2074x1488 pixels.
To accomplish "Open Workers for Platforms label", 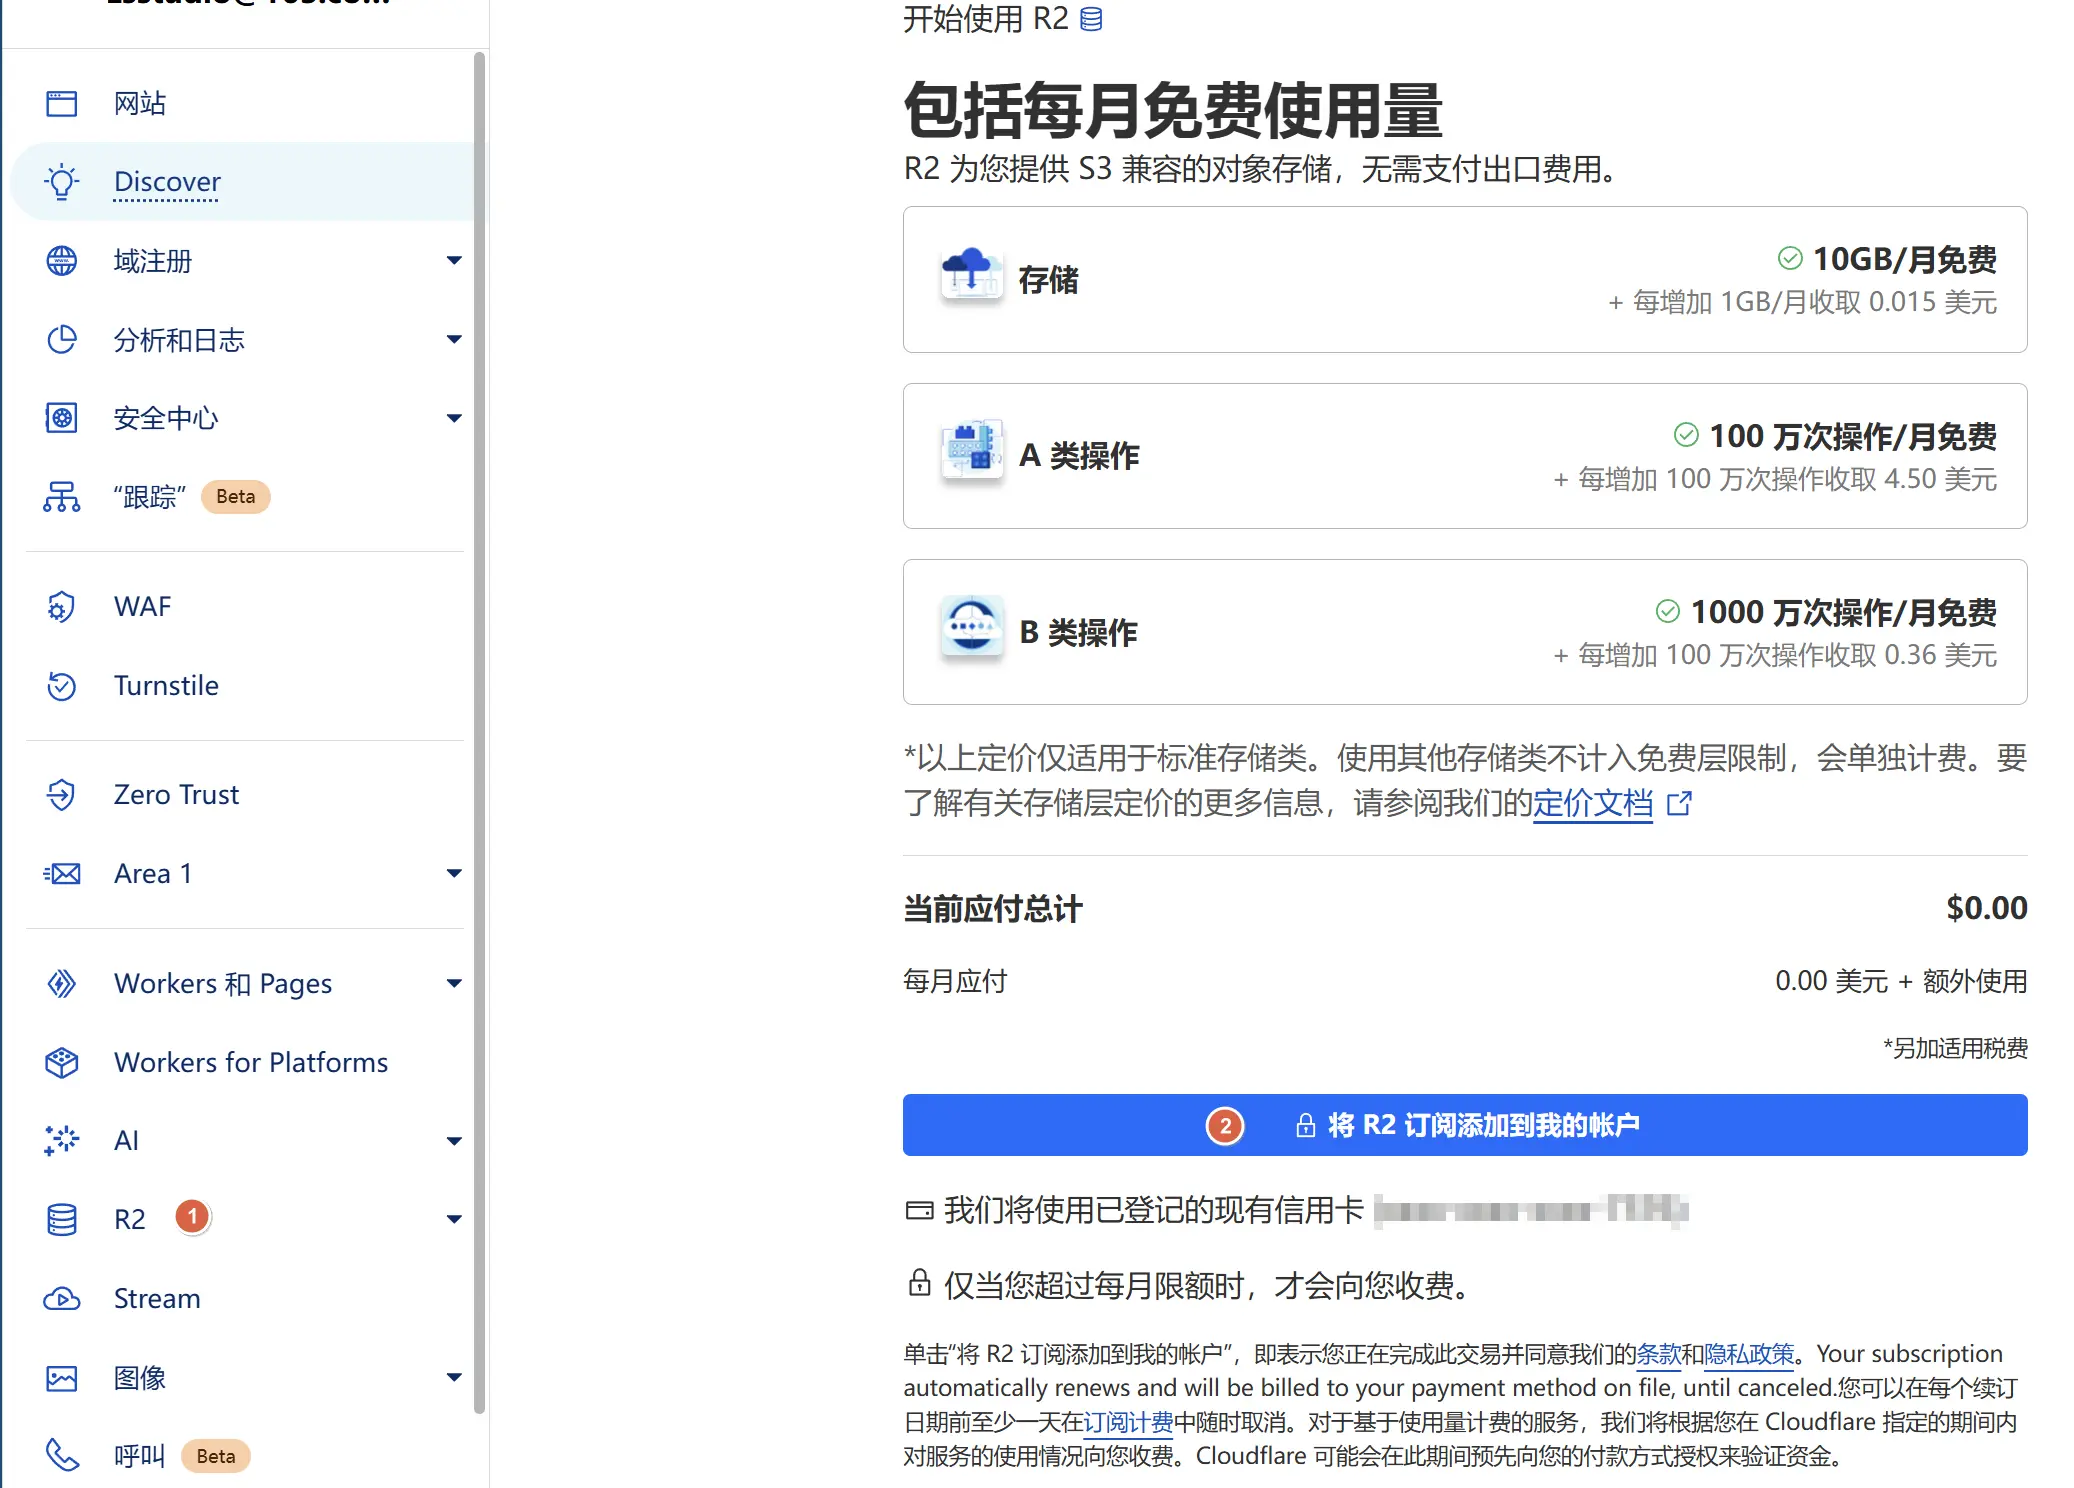I will point(251,1062).
